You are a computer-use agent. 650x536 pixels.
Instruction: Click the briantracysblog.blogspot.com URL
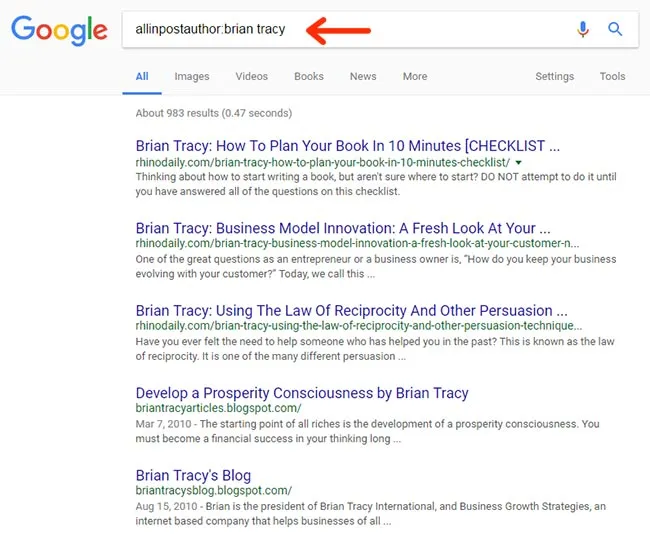[x=213, y=490]
